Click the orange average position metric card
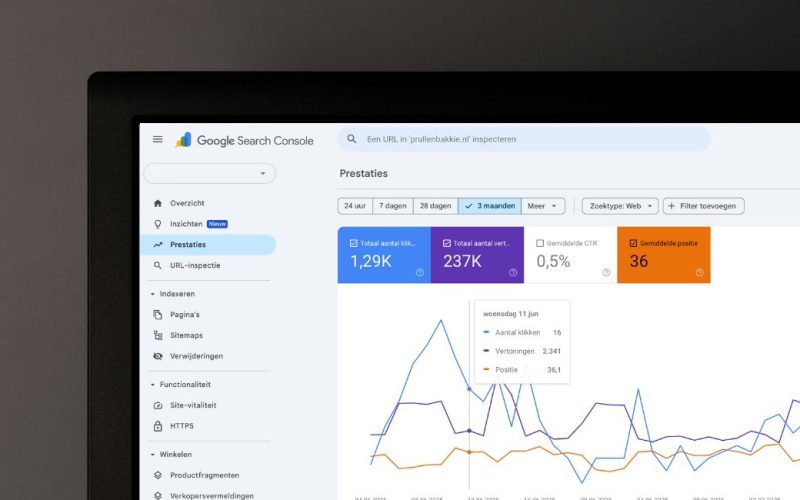800x500 pixels. (x=664, y=255)
